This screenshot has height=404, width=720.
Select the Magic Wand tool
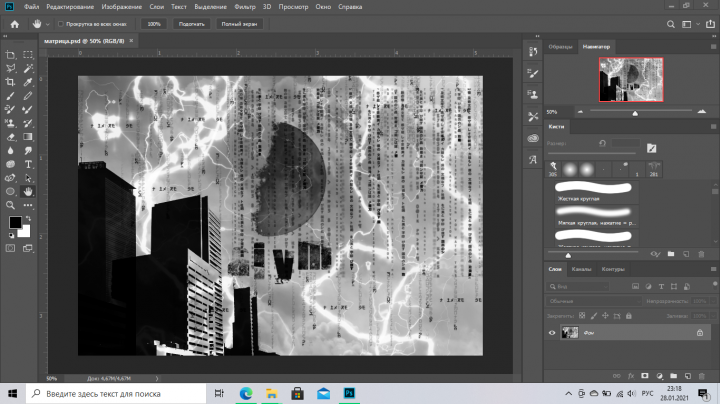[x=28, y=68]
